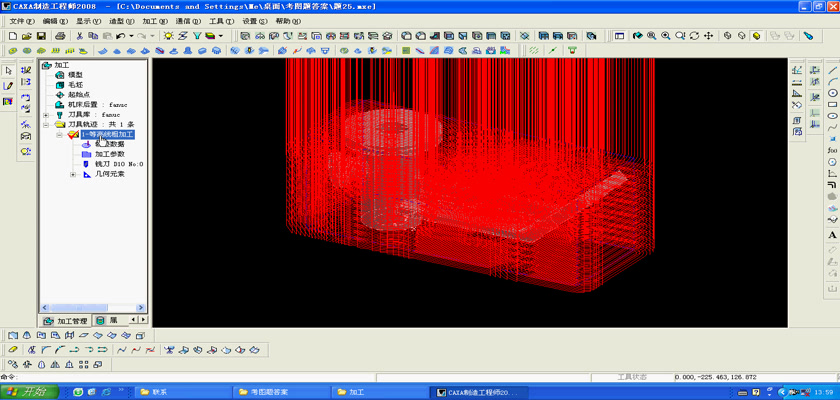The width and height of the screenshot is (840, 400).
Task: Switch to wireframe cube display mode
Action: point(728,36)
